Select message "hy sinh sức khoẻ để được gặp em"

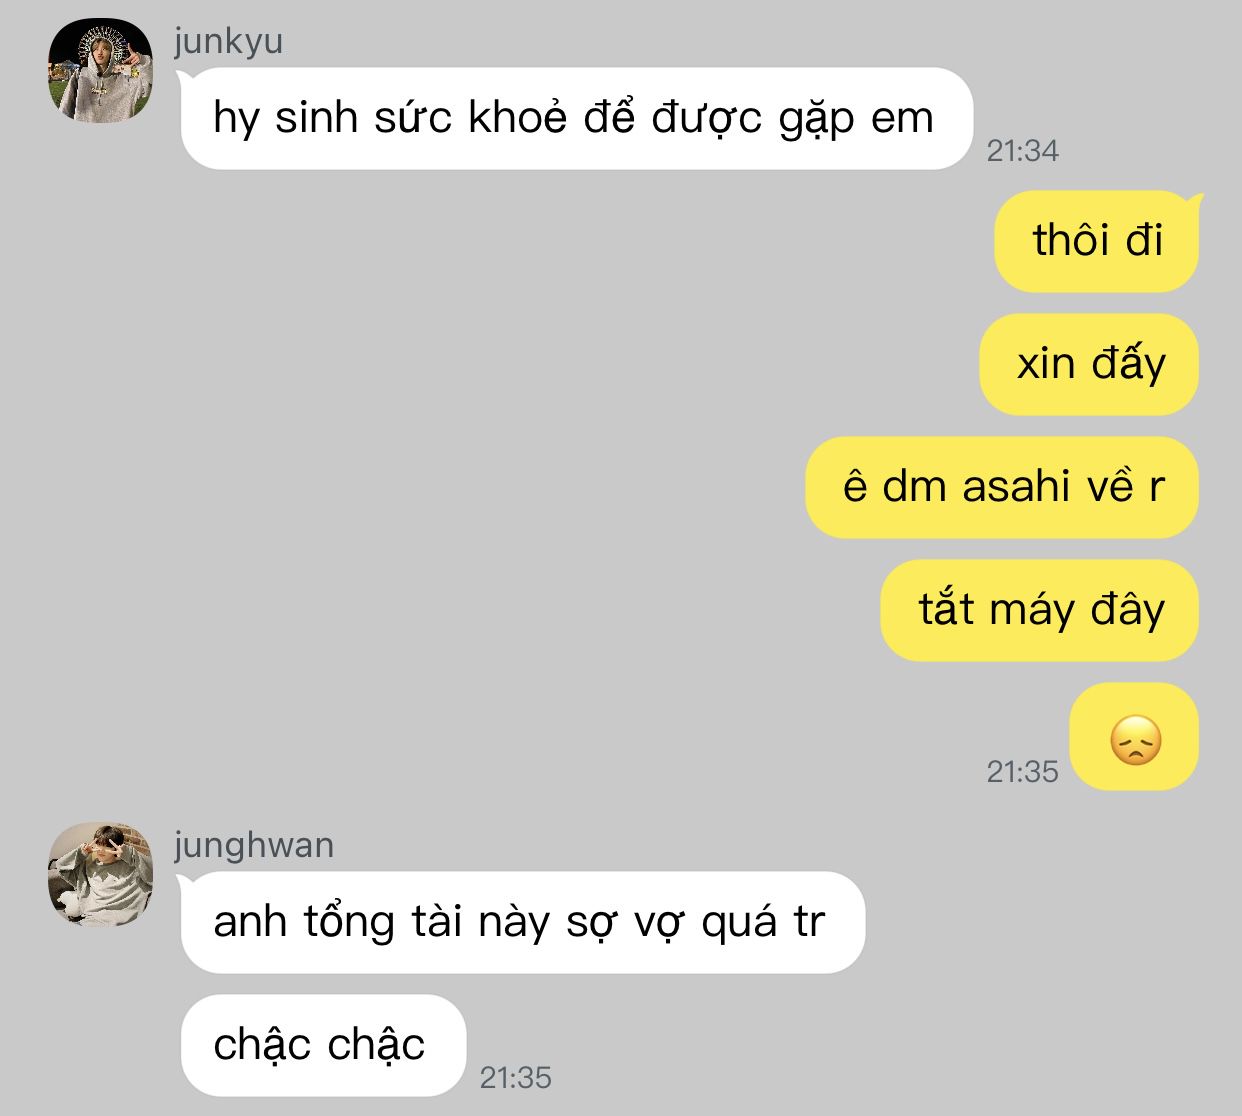coord(577,118)
